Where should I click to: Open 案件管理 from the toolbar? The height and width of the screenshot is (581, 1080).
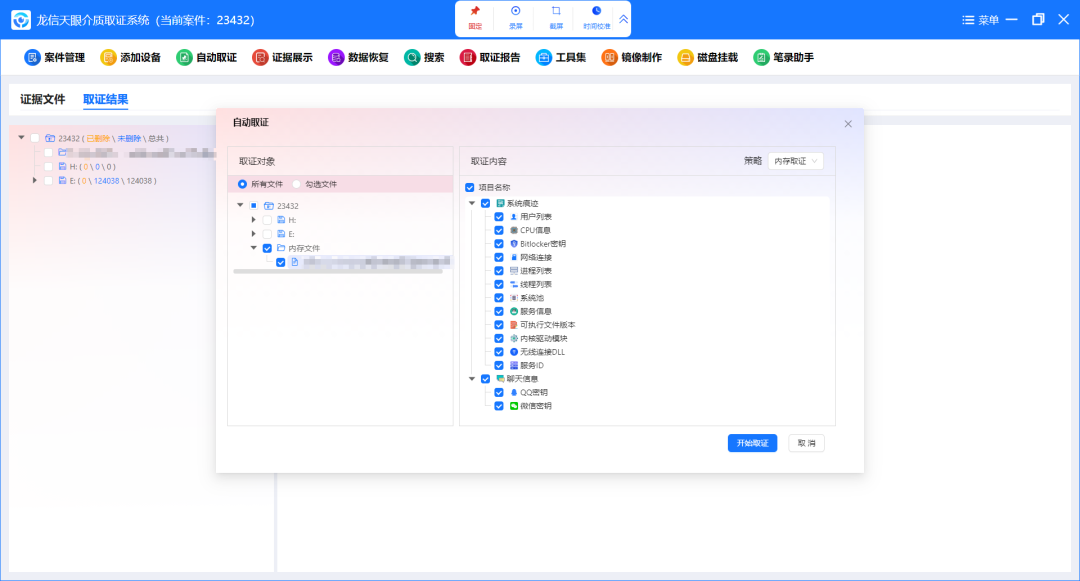coord(54,58)
